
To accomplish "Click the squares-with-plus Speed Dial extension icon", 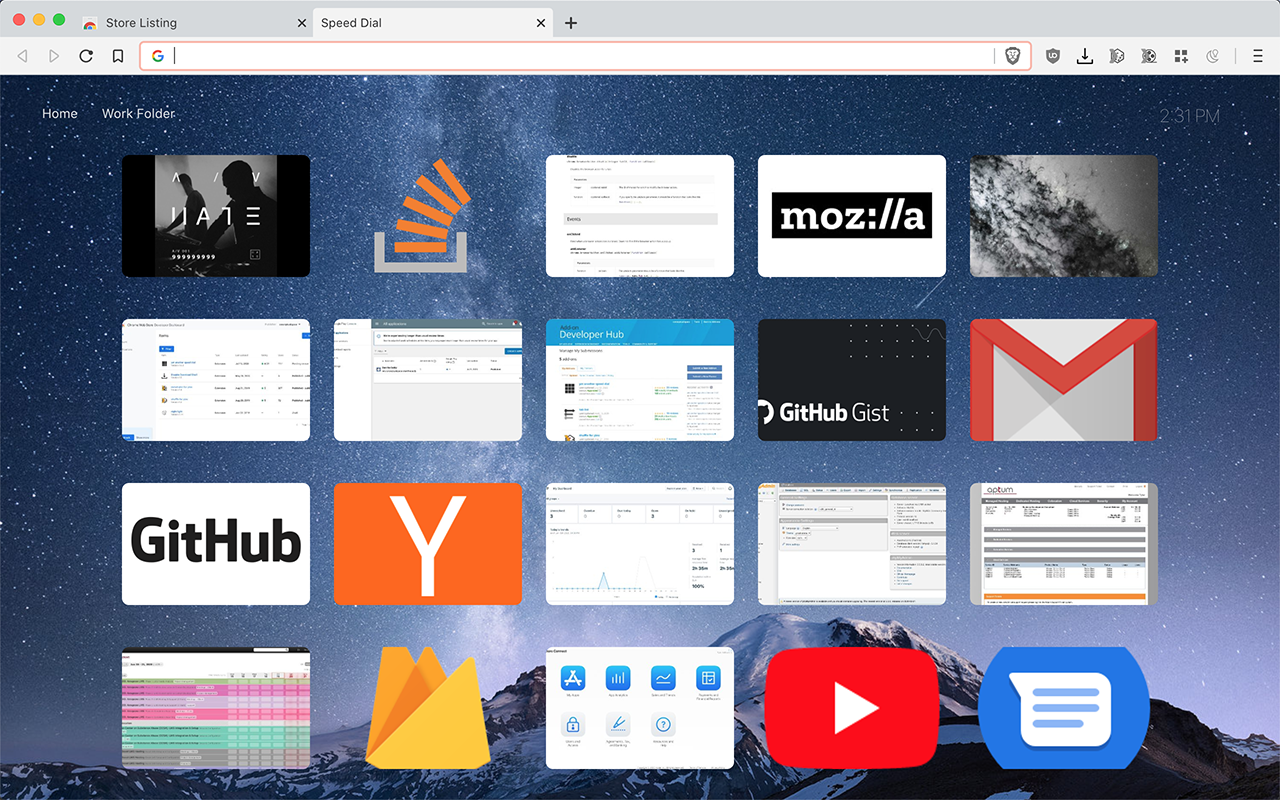I will (x=1181, y=56).
